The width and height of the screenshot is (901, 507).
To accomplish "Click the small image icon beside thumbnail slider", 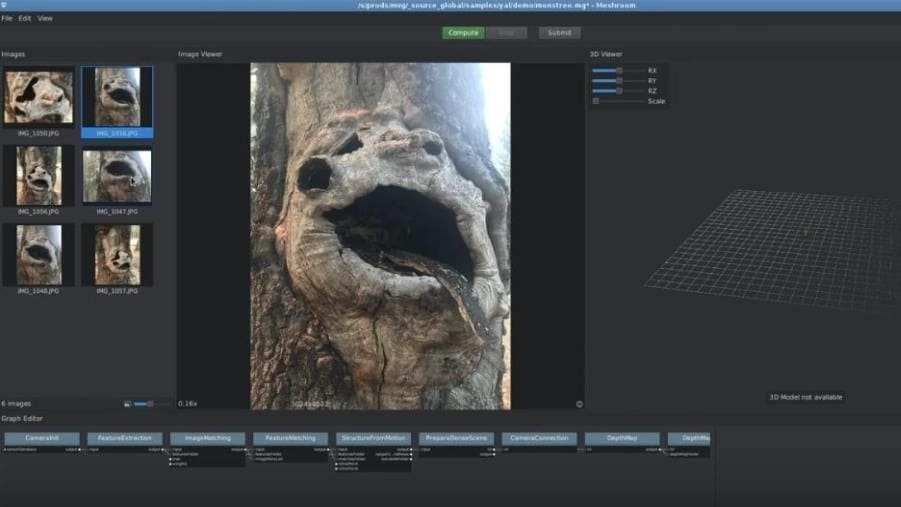I will 128,404.
